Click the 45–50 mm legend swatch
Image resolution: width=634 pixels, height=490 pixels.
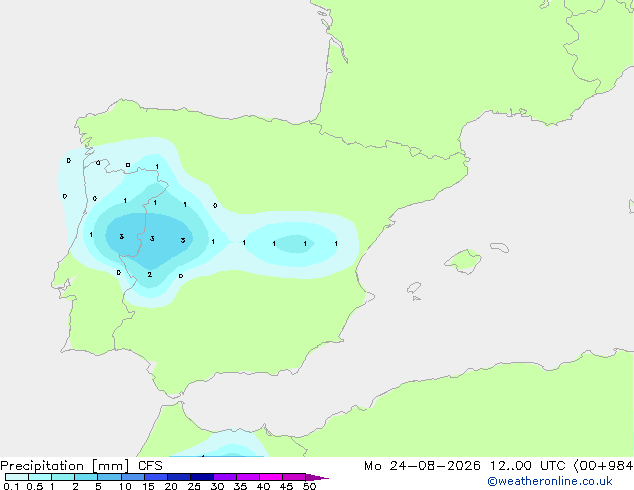point(294,477)
